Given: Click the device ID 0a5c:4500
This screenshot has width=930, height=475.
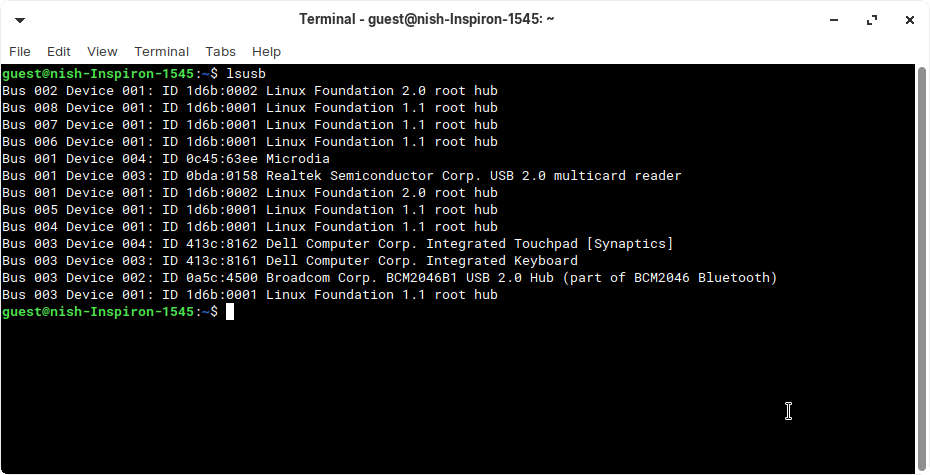Looking at the screenshot, I should (x=222, y=278).
